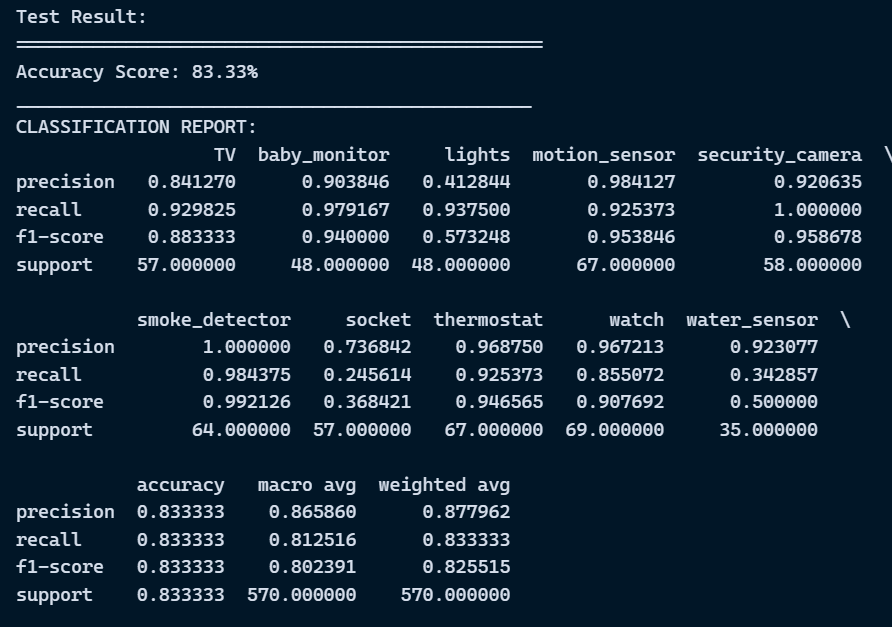Click the motion_sensor column header
Image resolution: width=892 pixels, height=627 pixels.
(x=604, y=155)
